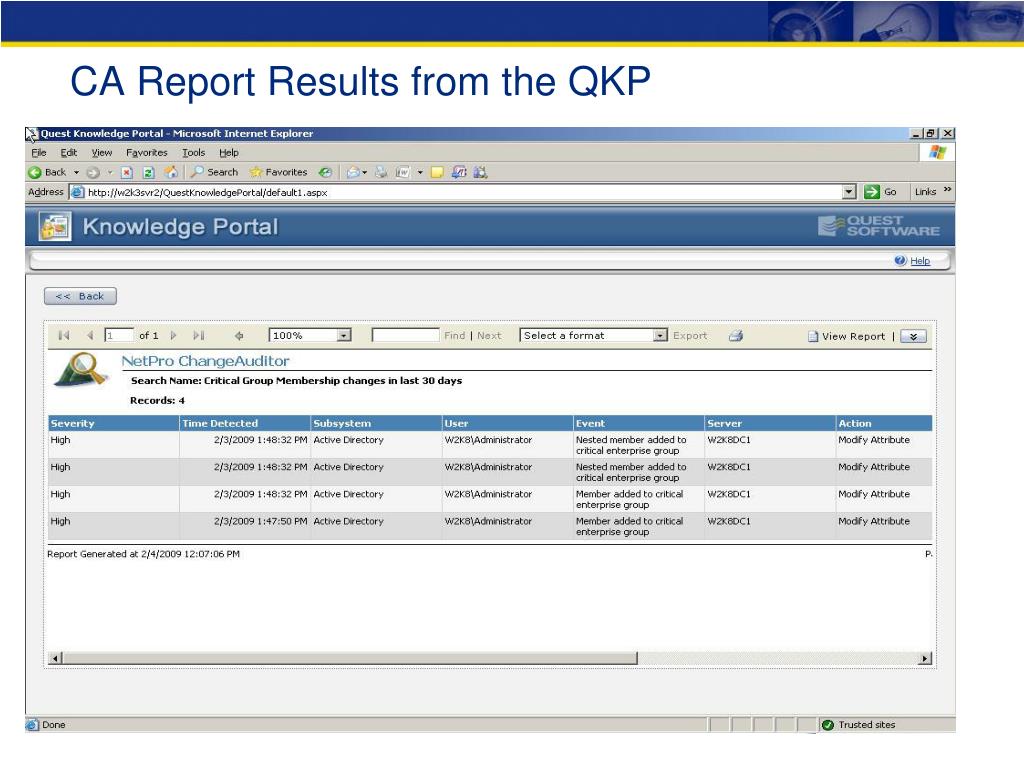Click the Edit with Word toolbar icon
Image resolution: width=1024 pixels, height=768 pixels.
coord(403,172)
